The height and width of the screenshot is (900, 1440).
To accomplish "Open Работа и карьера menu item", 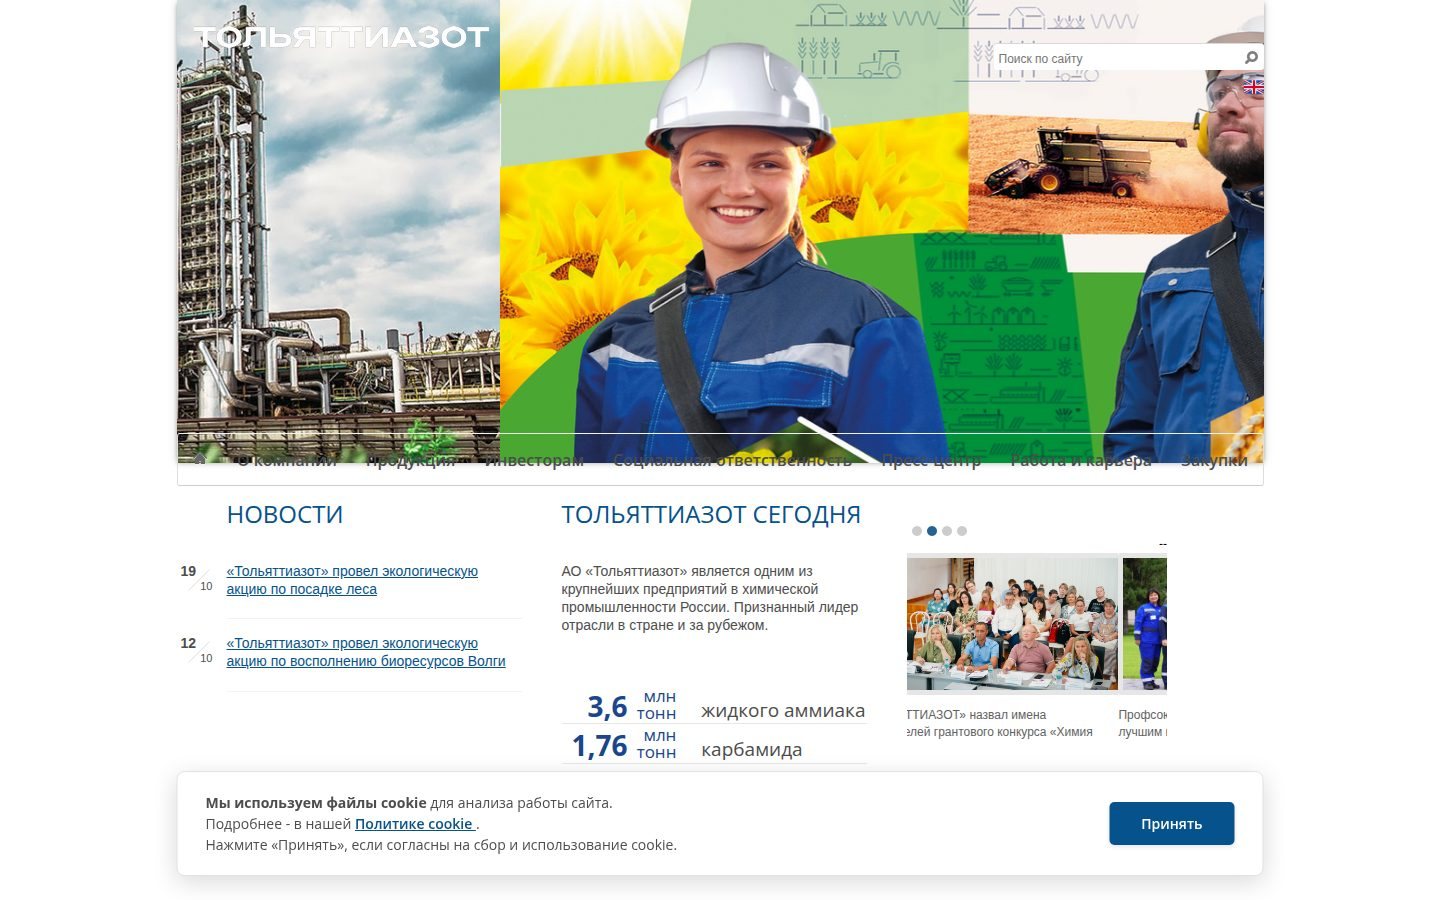I will click(x=1081, y=460).
